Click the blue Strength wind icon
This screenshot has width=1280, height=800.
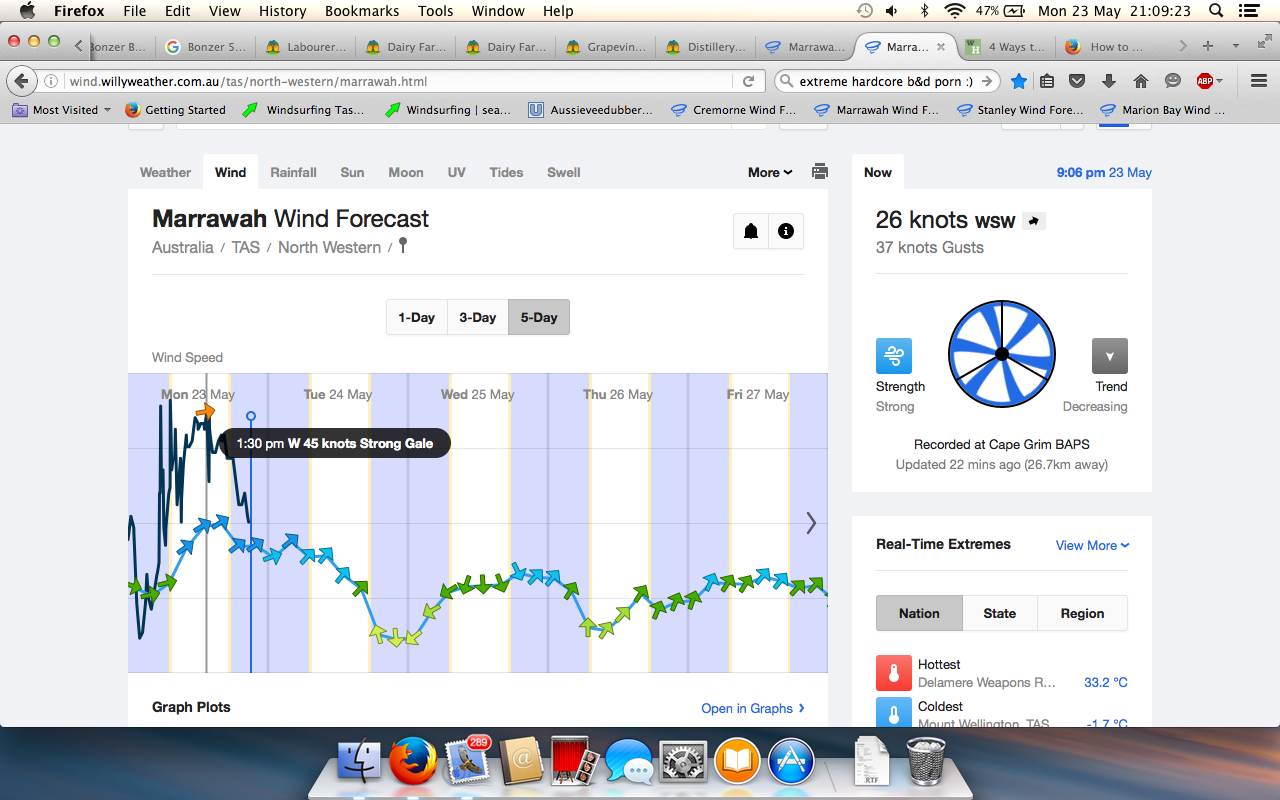(x=894, y=356)
